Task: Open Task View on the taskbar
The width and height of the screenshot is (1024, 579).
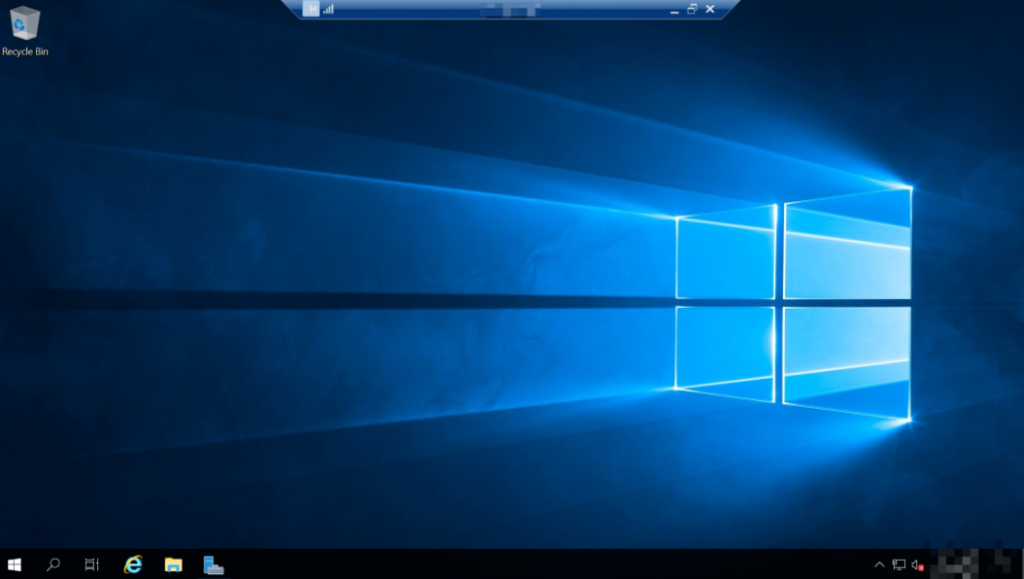Action: pyautogui.click(x=91, y=565)
